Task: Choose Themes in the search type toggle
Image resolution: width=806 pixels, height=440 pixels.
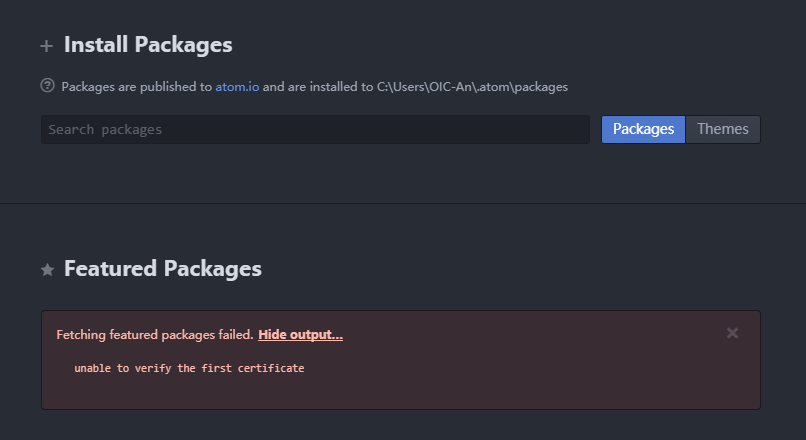Action: (x=723, y=129)
